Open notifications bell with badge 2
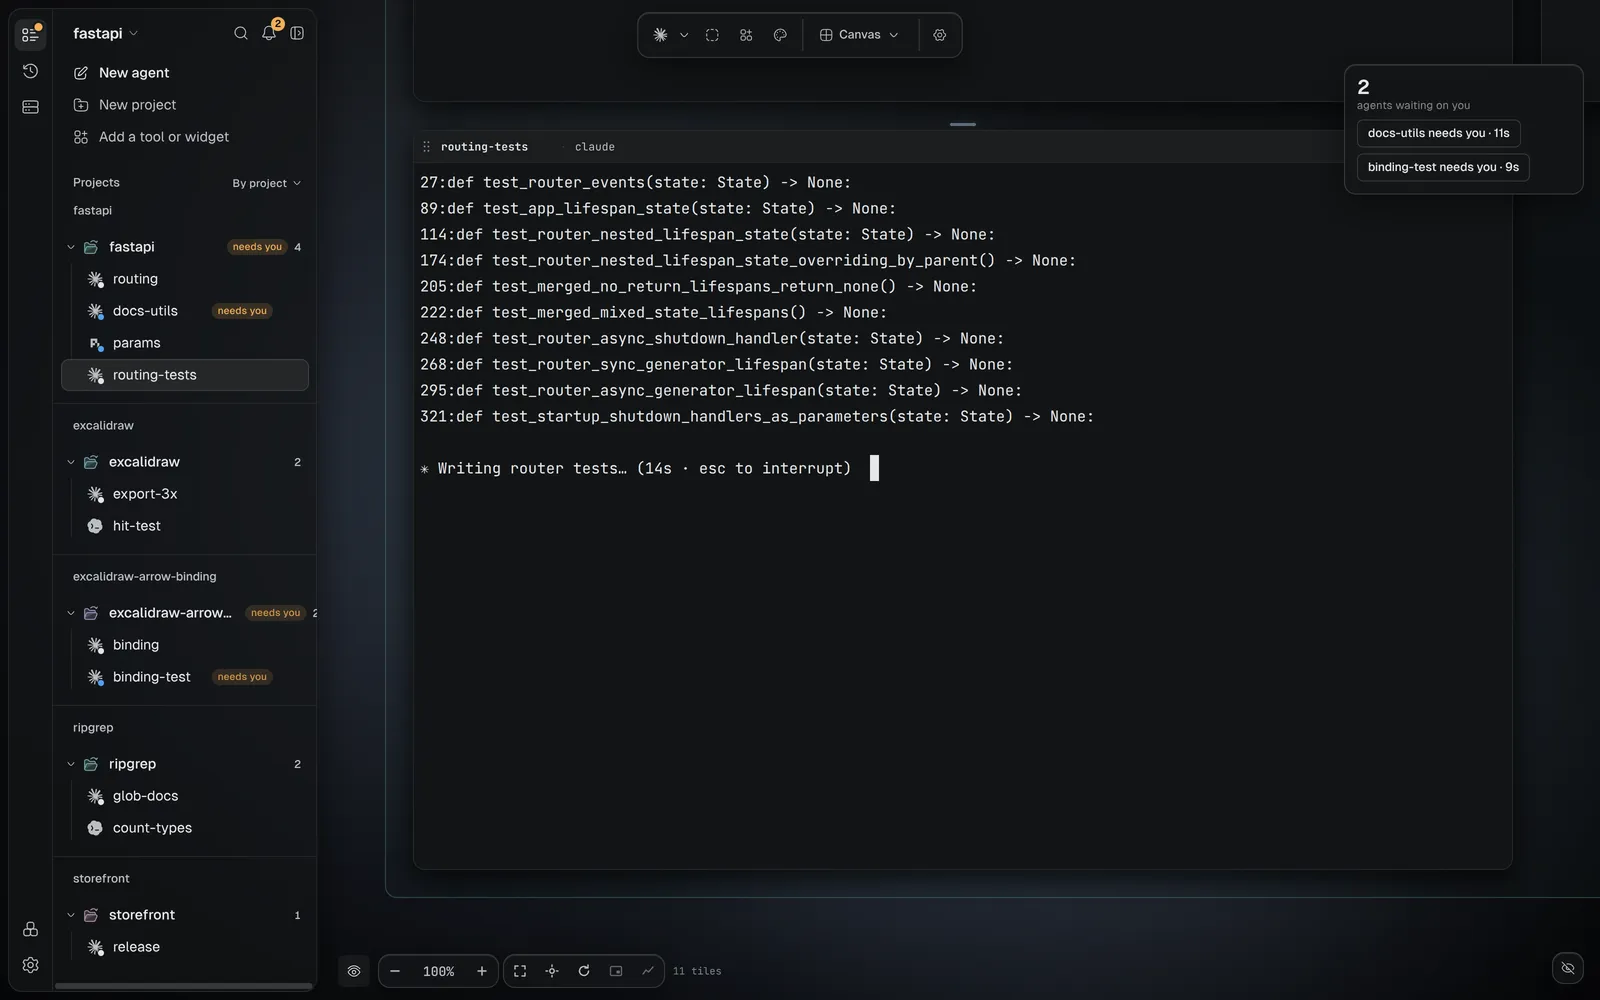 (x=269, y=33)
